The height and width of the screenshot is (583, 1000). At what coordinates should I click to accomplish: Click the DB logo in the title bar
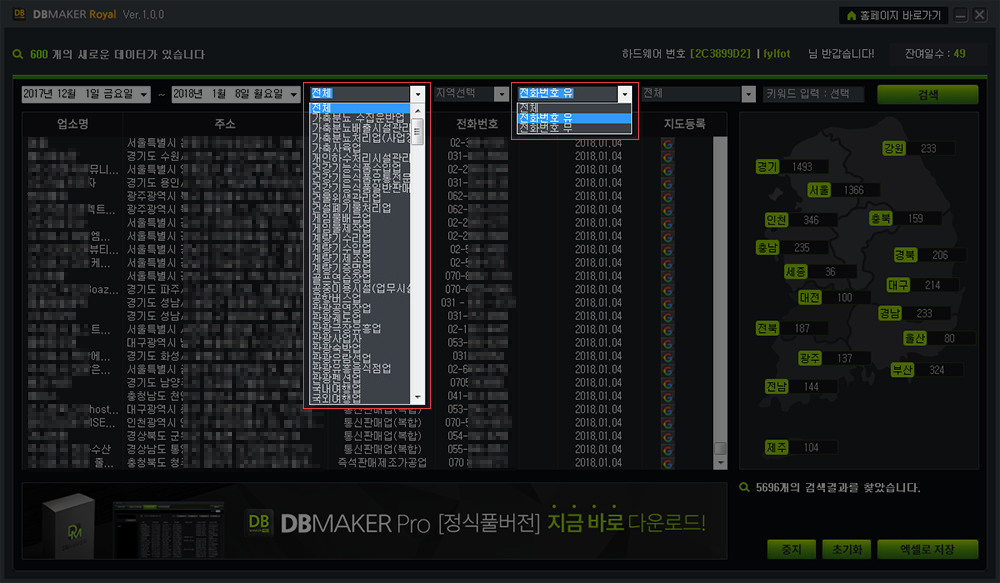(x=19, y=14)
